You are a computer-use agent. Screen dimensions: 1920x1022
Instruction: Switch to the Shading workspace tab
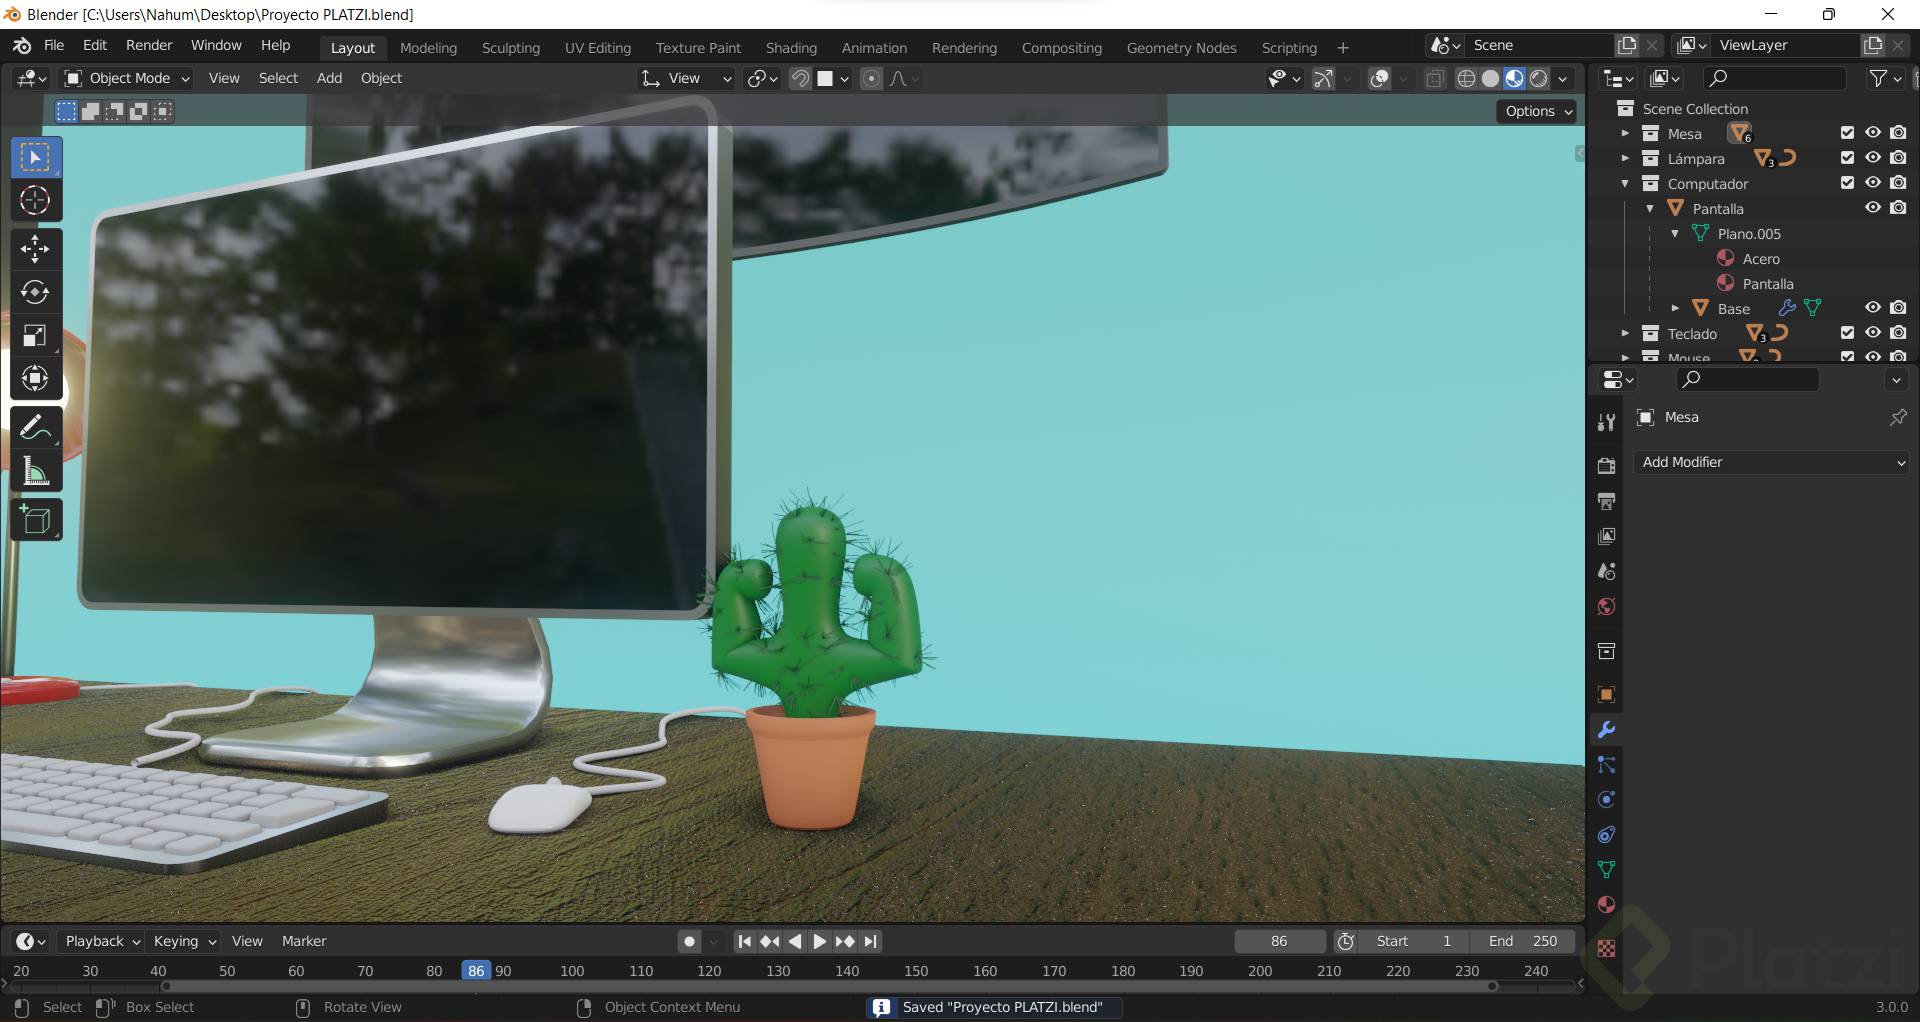[790, 48]
